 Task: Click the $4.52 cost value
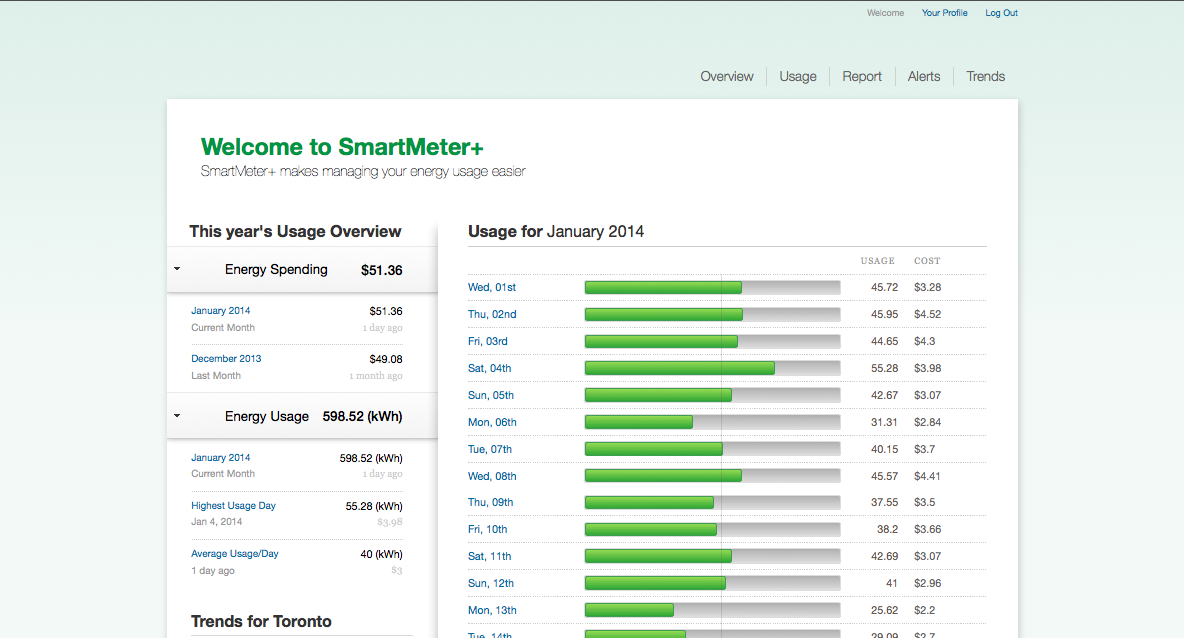tap(927, 314)
